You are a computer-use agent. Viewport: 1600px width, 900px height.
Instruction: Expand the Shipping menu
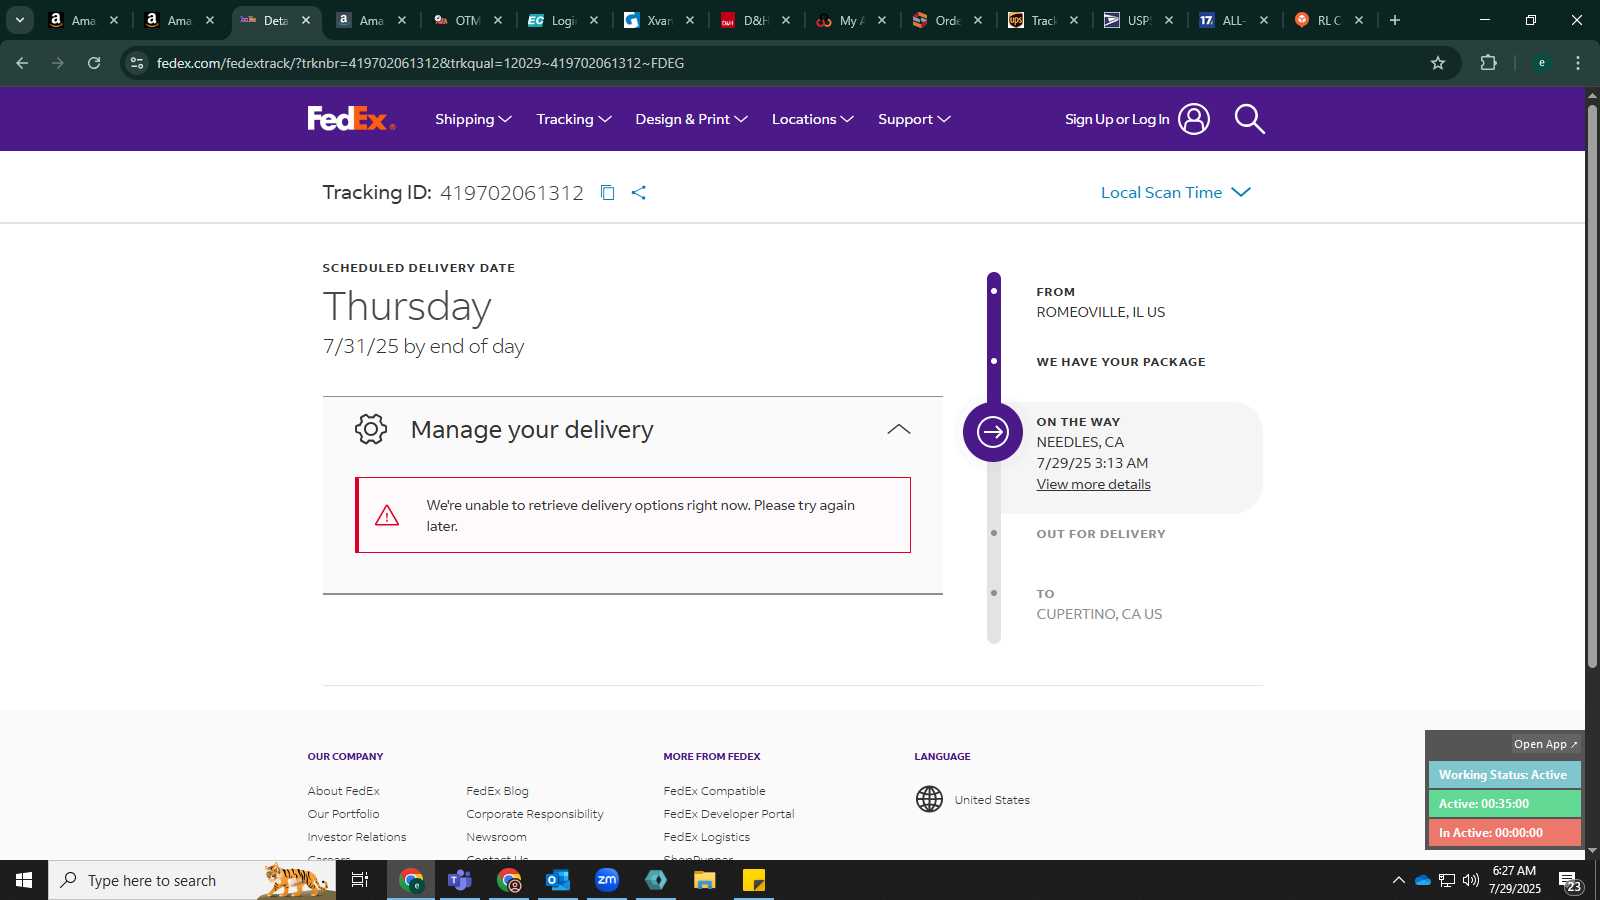point(473,119)
